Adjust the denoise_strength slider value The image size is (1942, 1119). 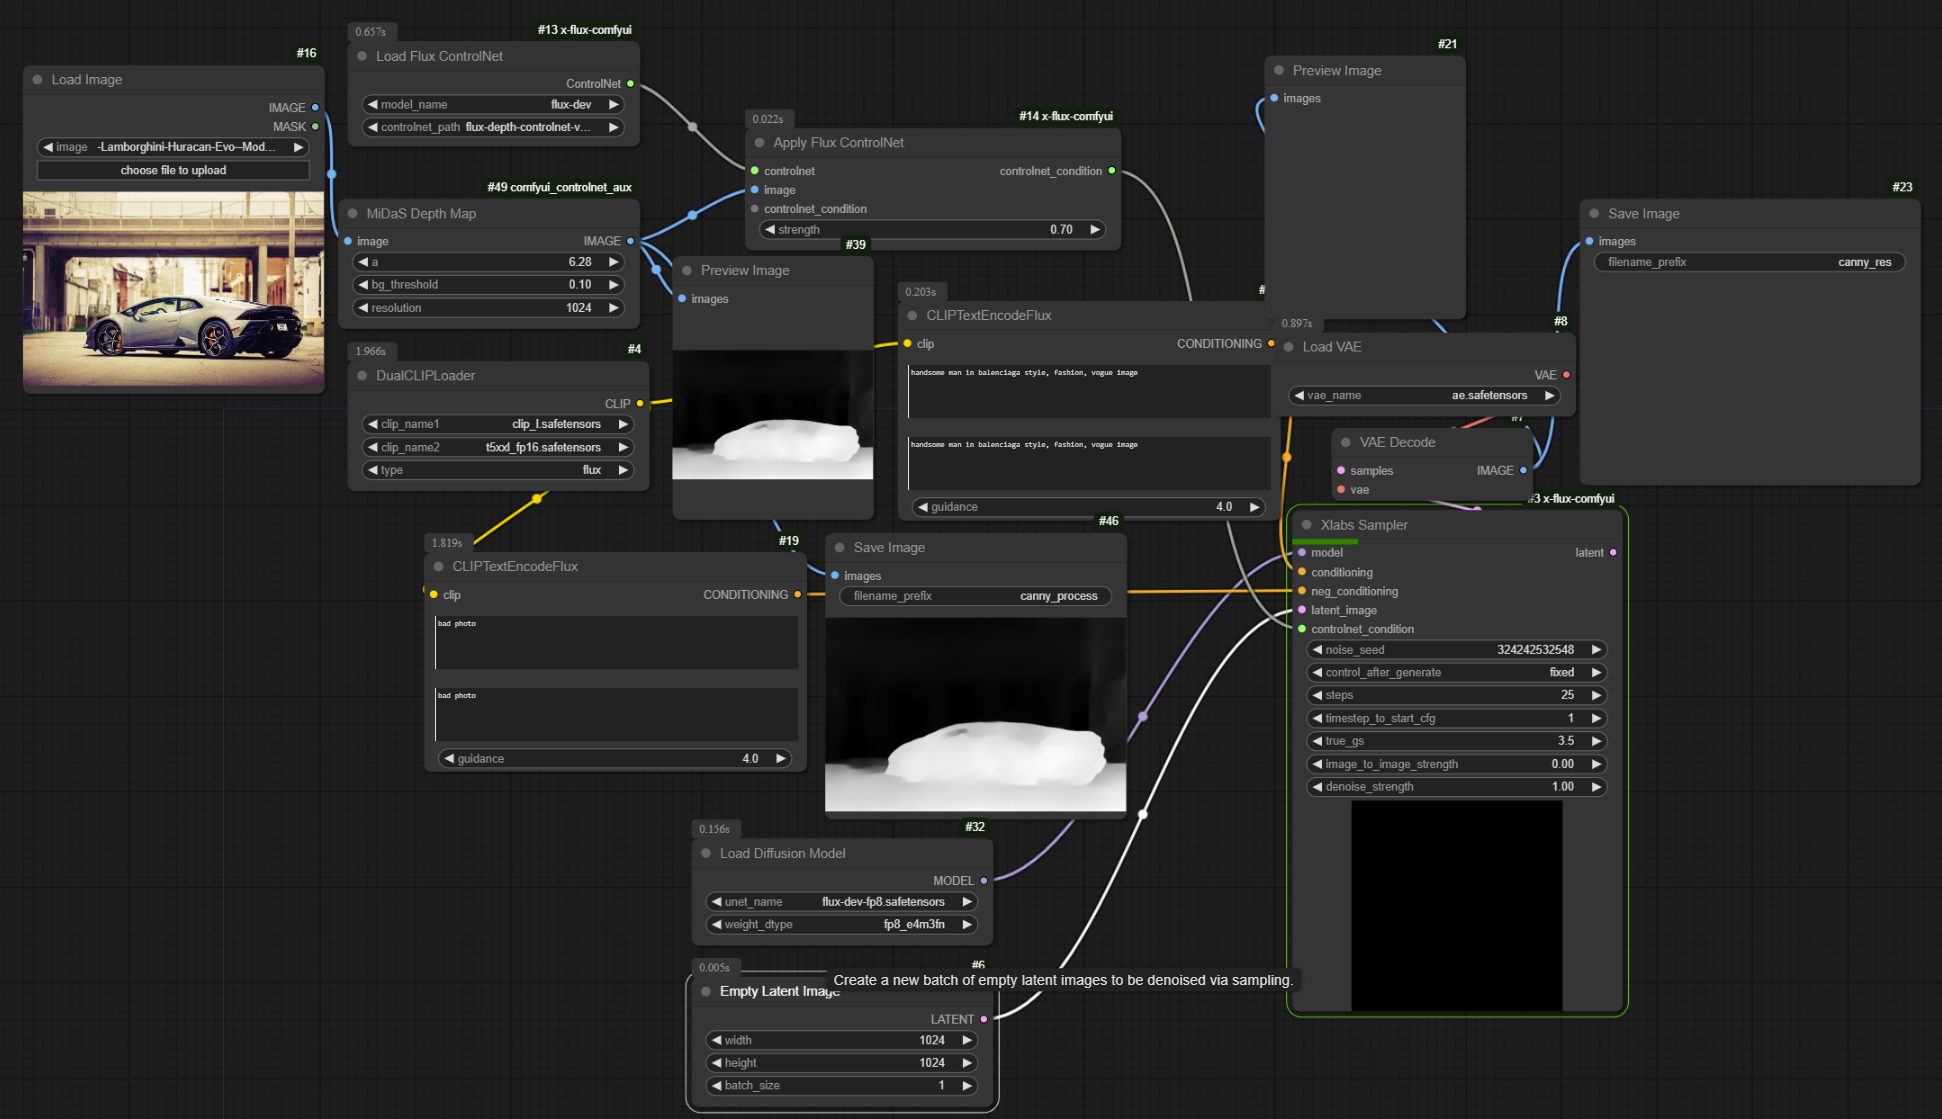[1455, 787]
